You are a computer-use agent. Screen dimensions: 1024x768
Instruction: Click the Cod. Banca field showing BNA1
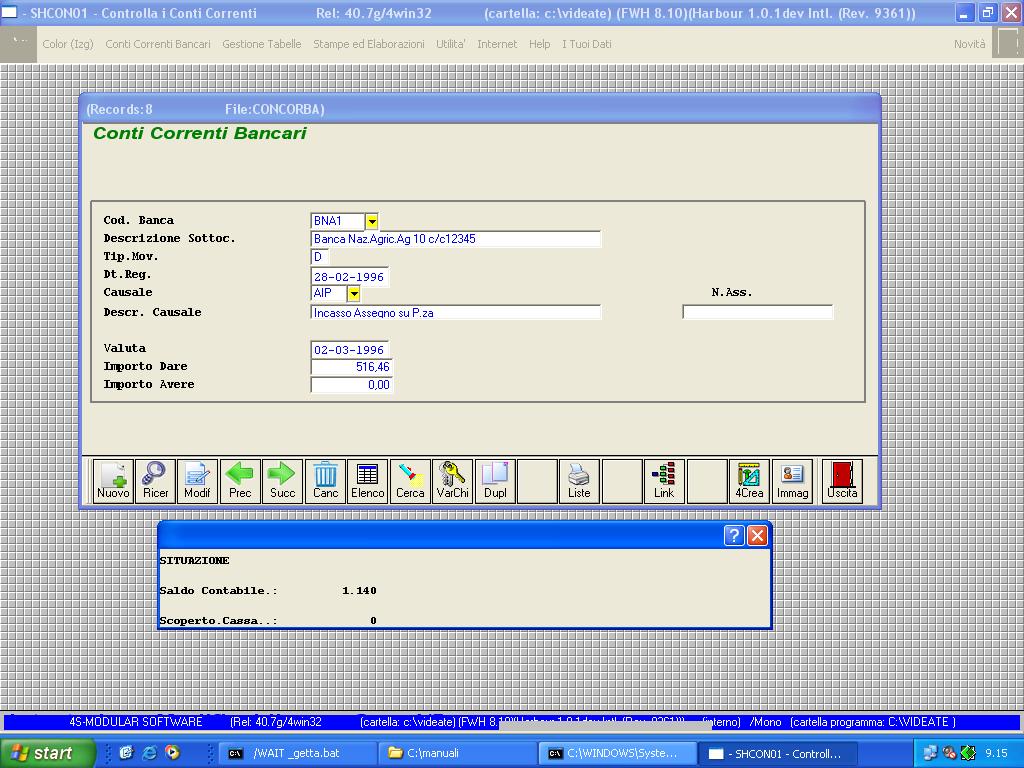[x=338, y=221]
